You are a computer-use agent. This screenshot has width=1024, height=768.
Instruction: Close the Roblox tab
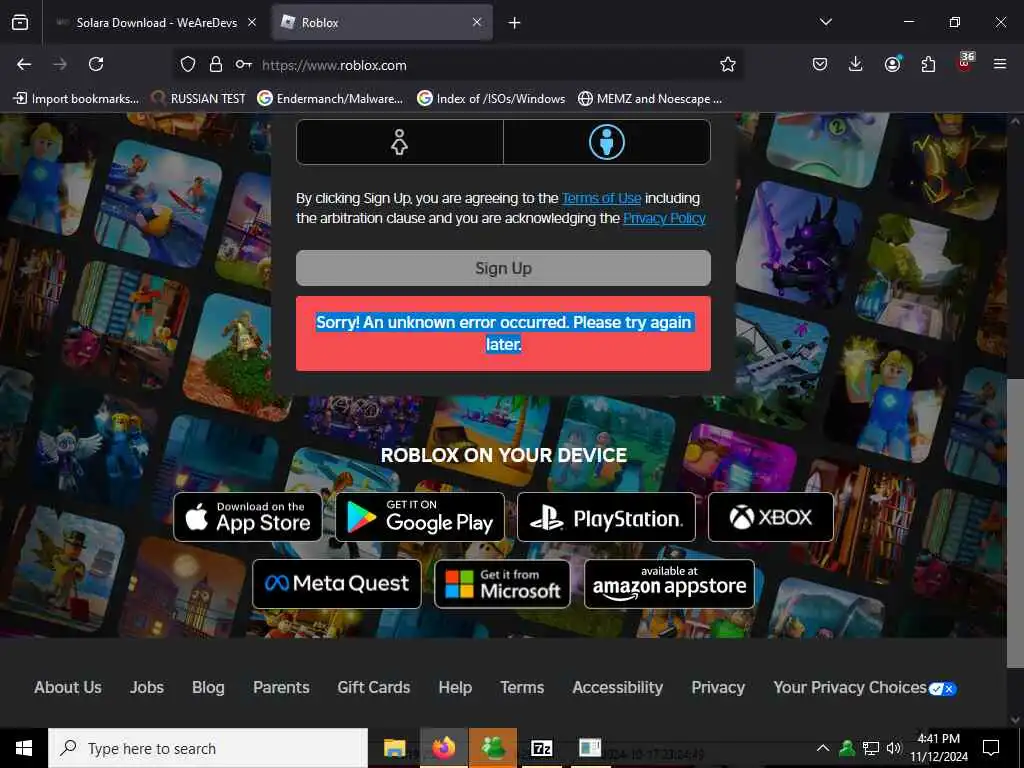coord(477,22)
